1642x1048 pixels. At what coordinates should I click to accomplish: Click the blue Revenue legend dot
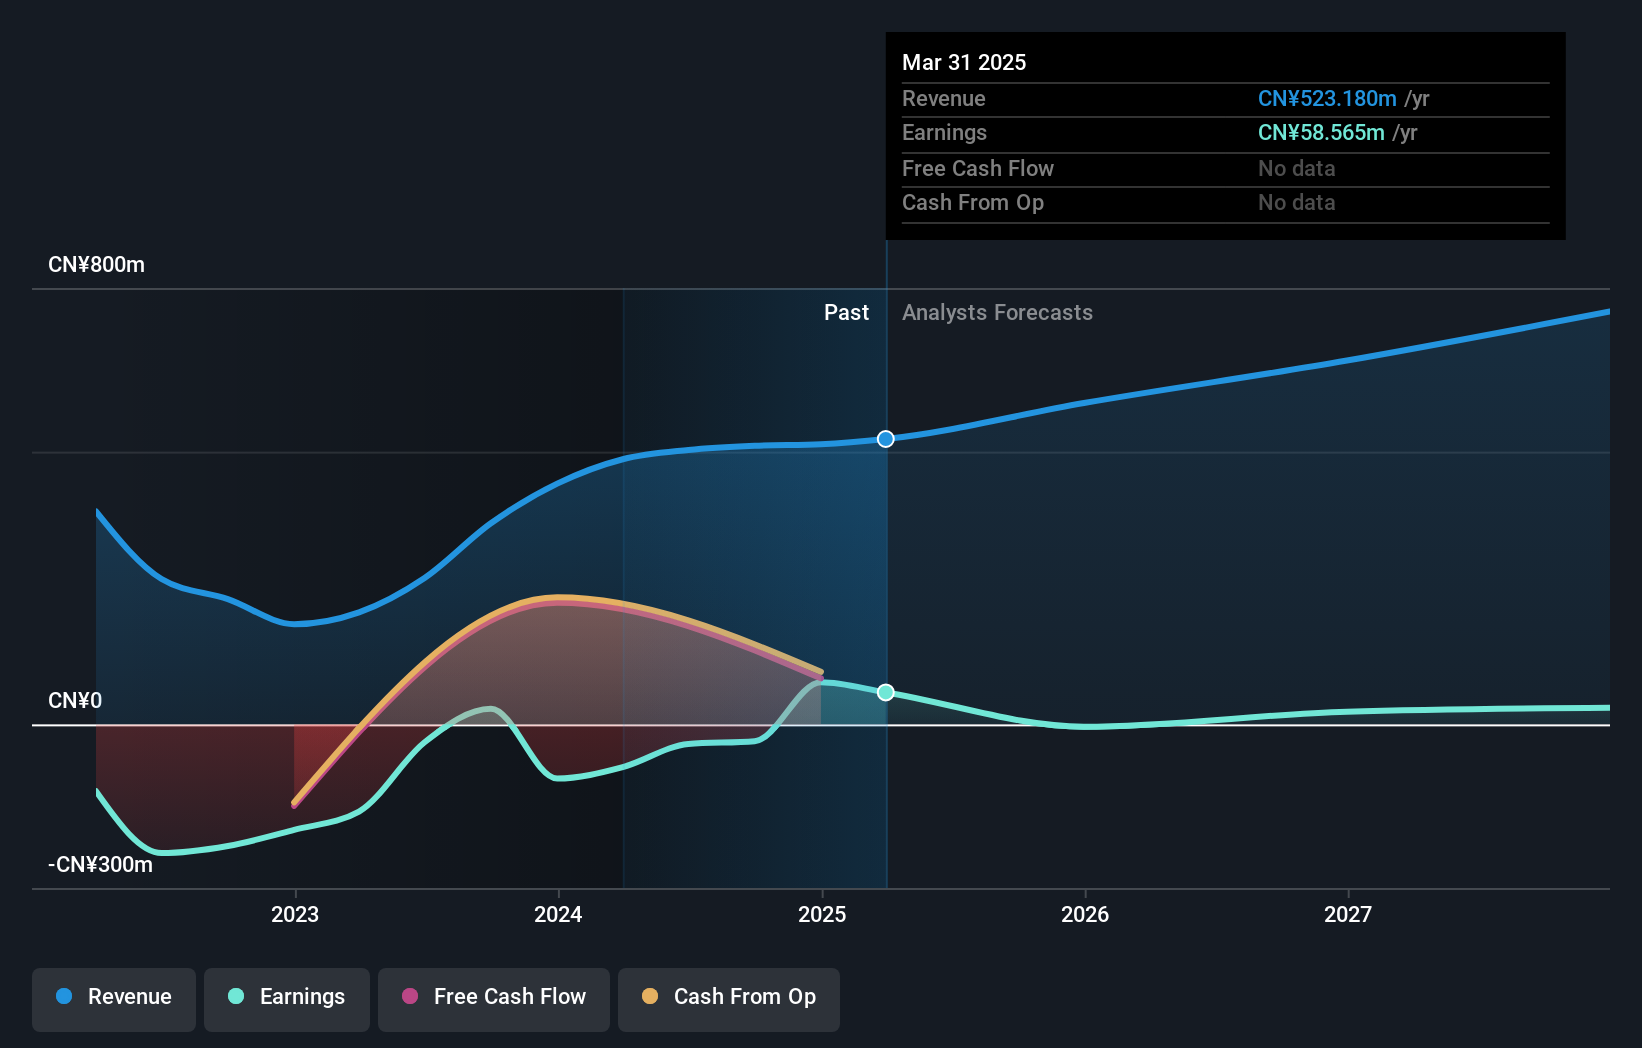pos(64,996)
